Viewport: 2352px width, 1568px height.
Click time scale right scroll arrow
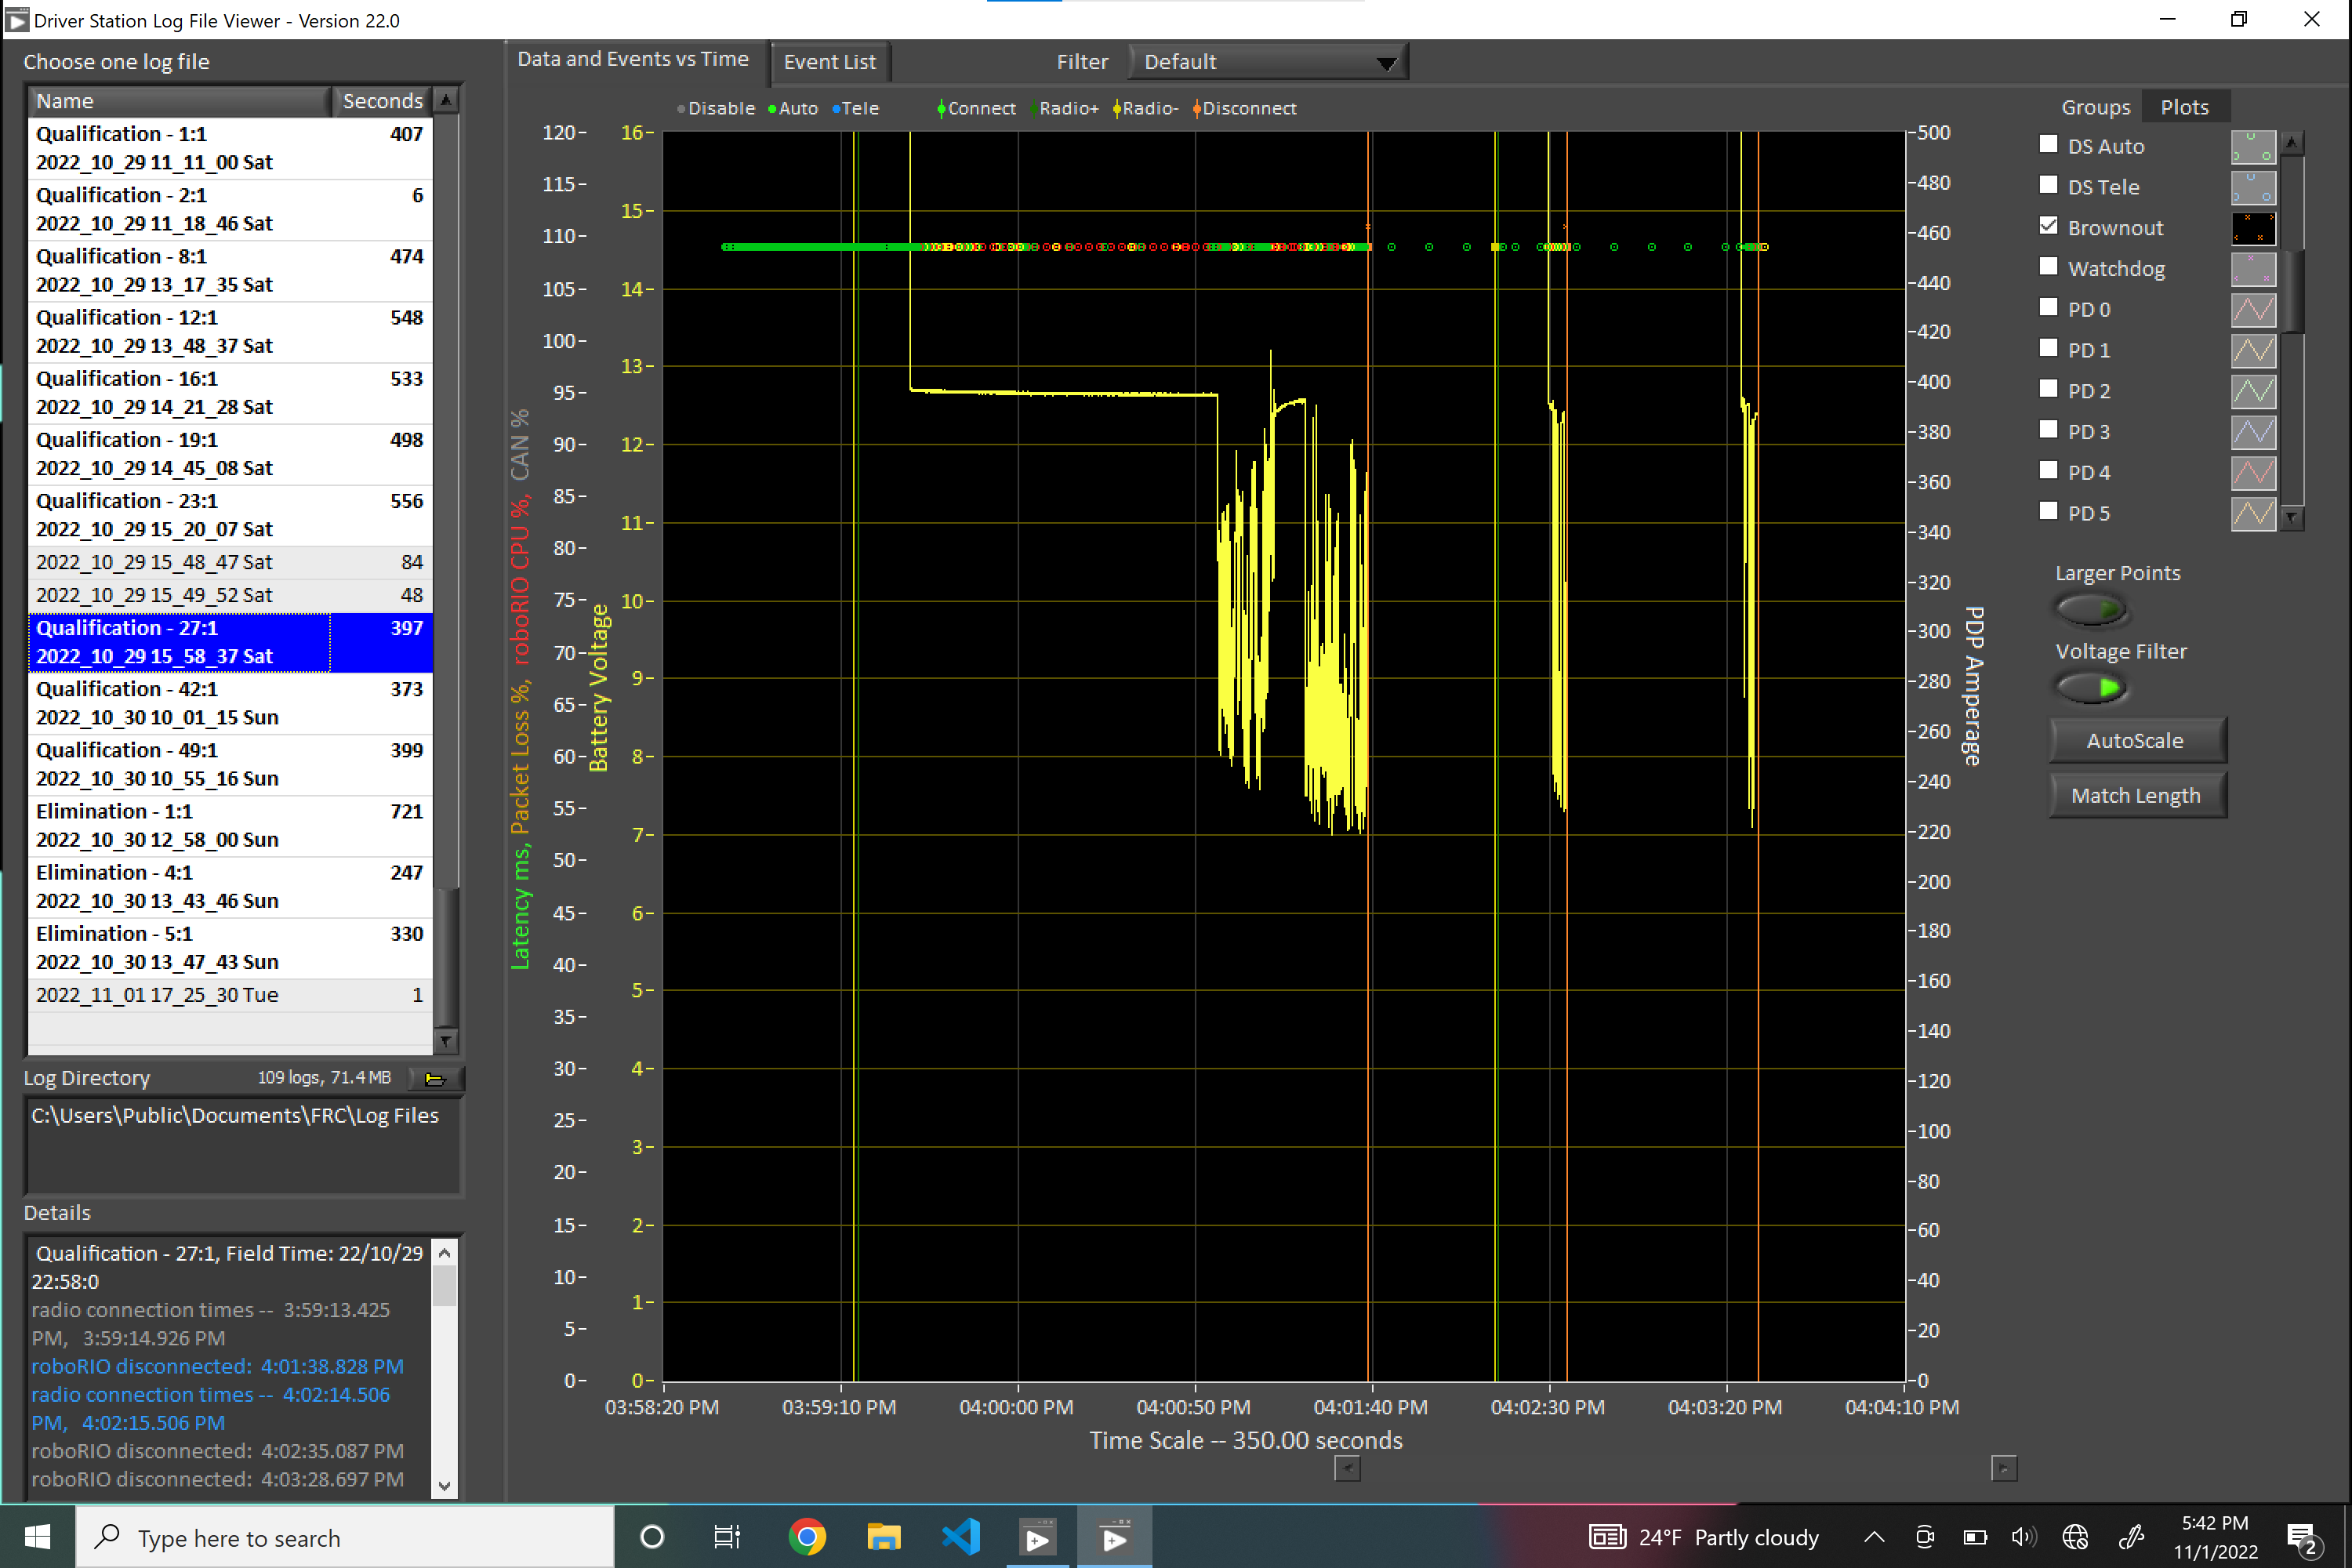pyautogui.click(x=2004, y=1468)
